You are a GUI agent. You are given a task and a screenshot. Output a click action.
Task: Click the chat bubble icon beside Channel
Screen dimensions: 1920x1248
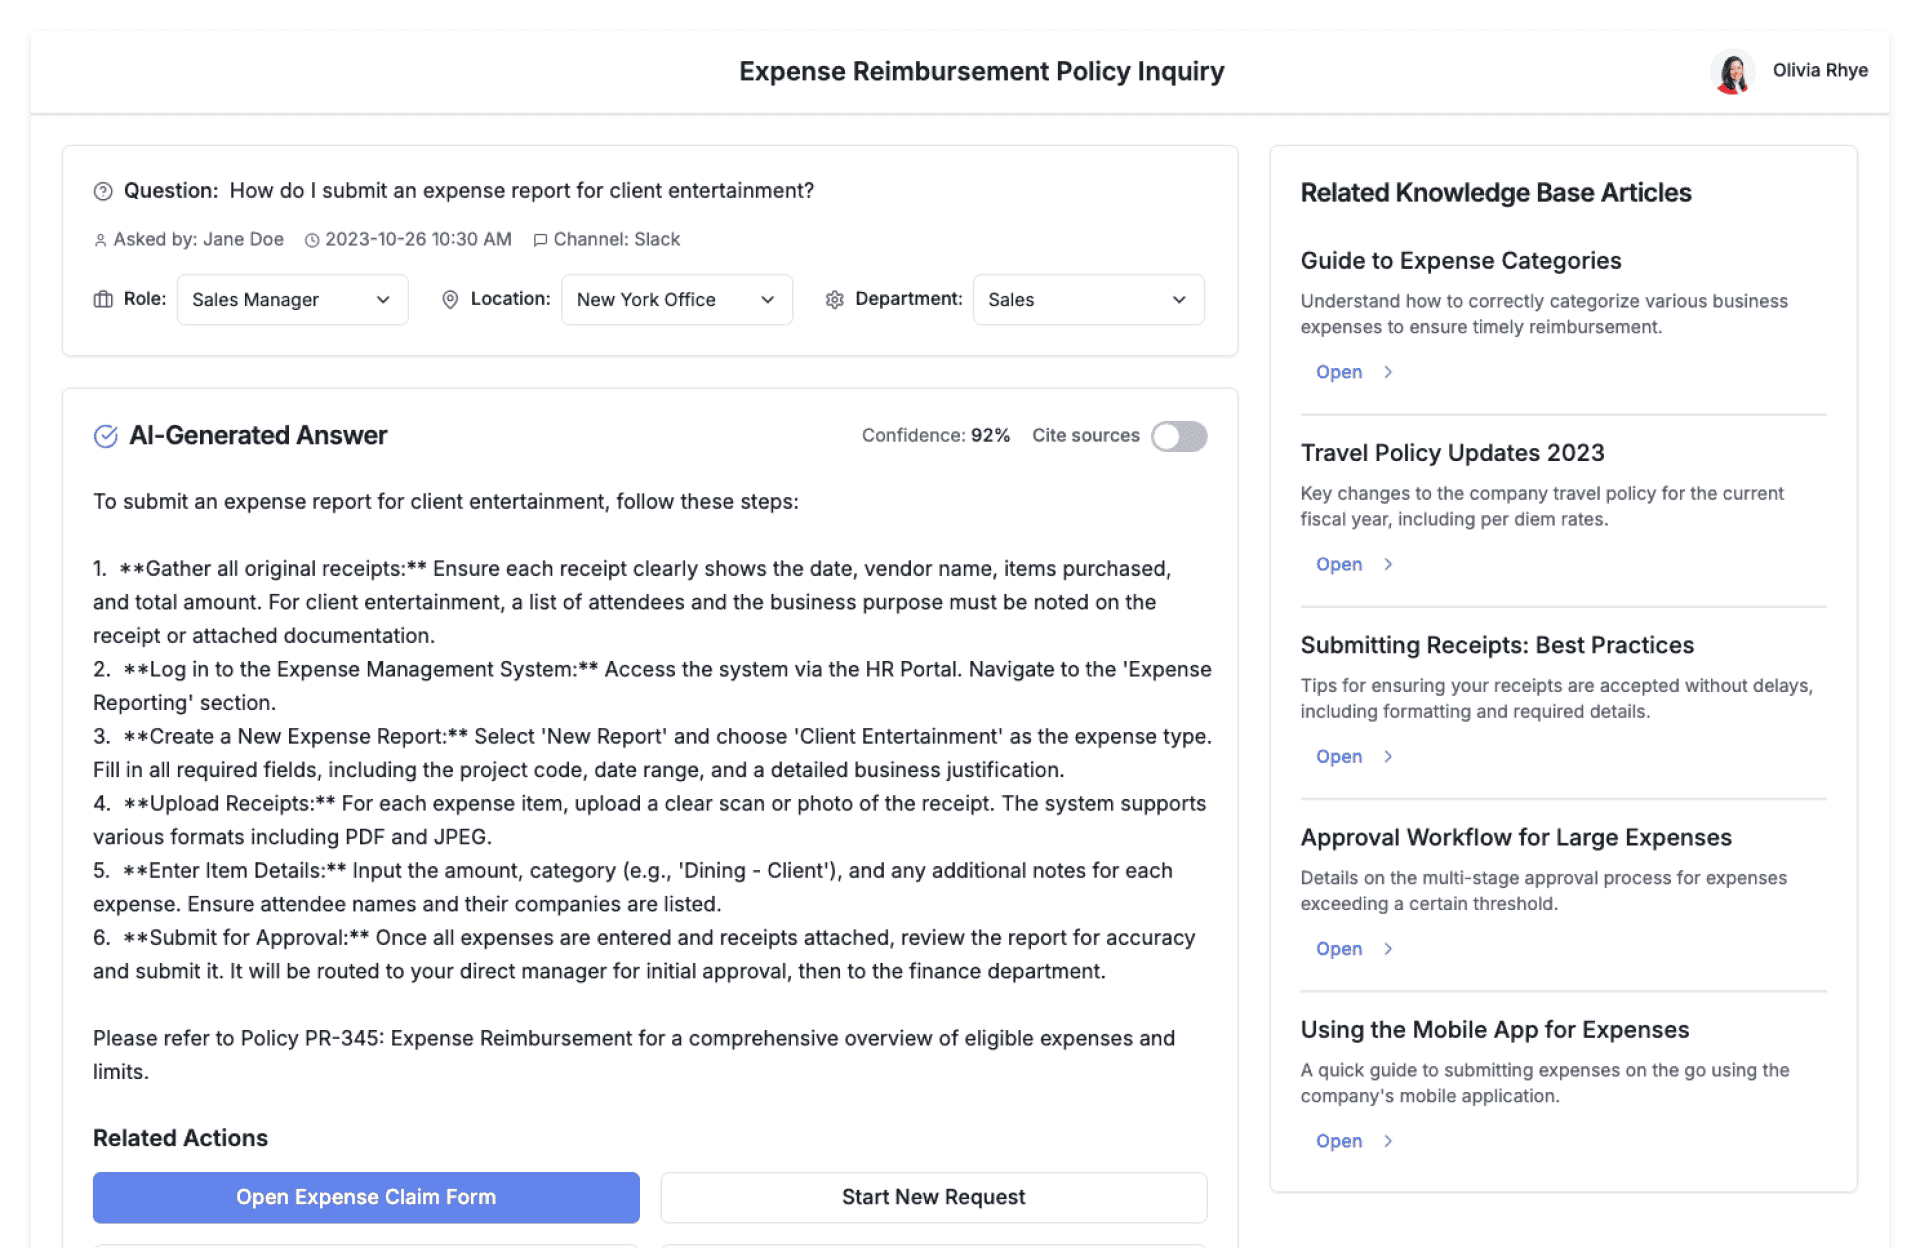[x=540, y=240]
